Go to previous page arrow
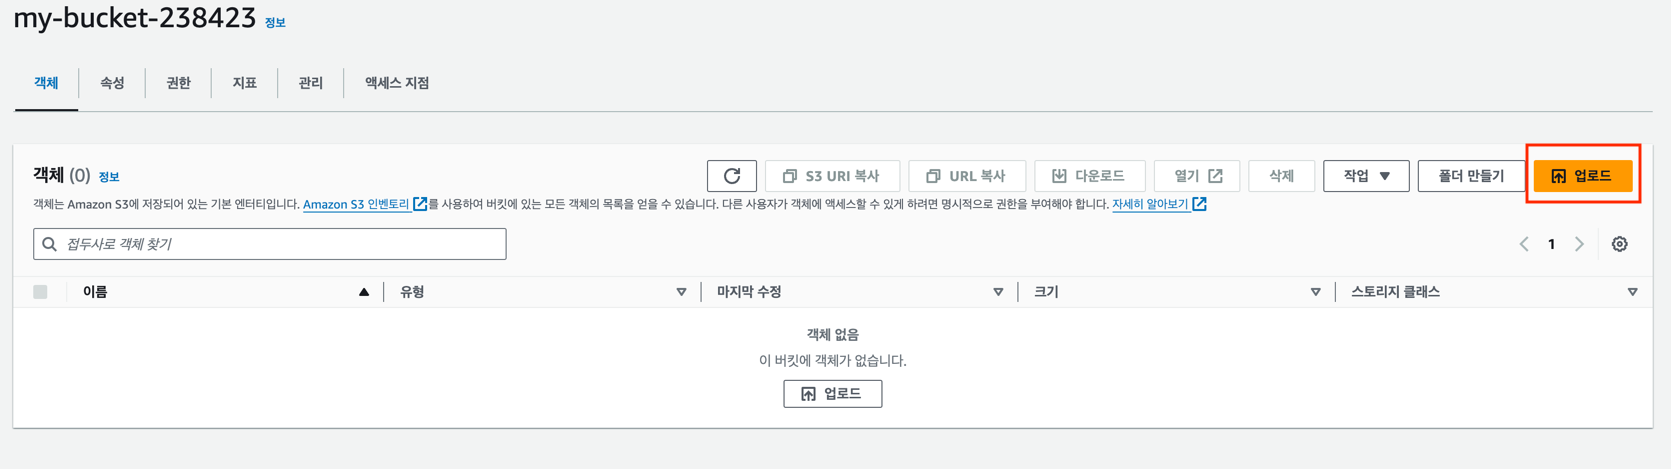The height and width of the screenshot is (469, 1671). (x=1524, y=244)
